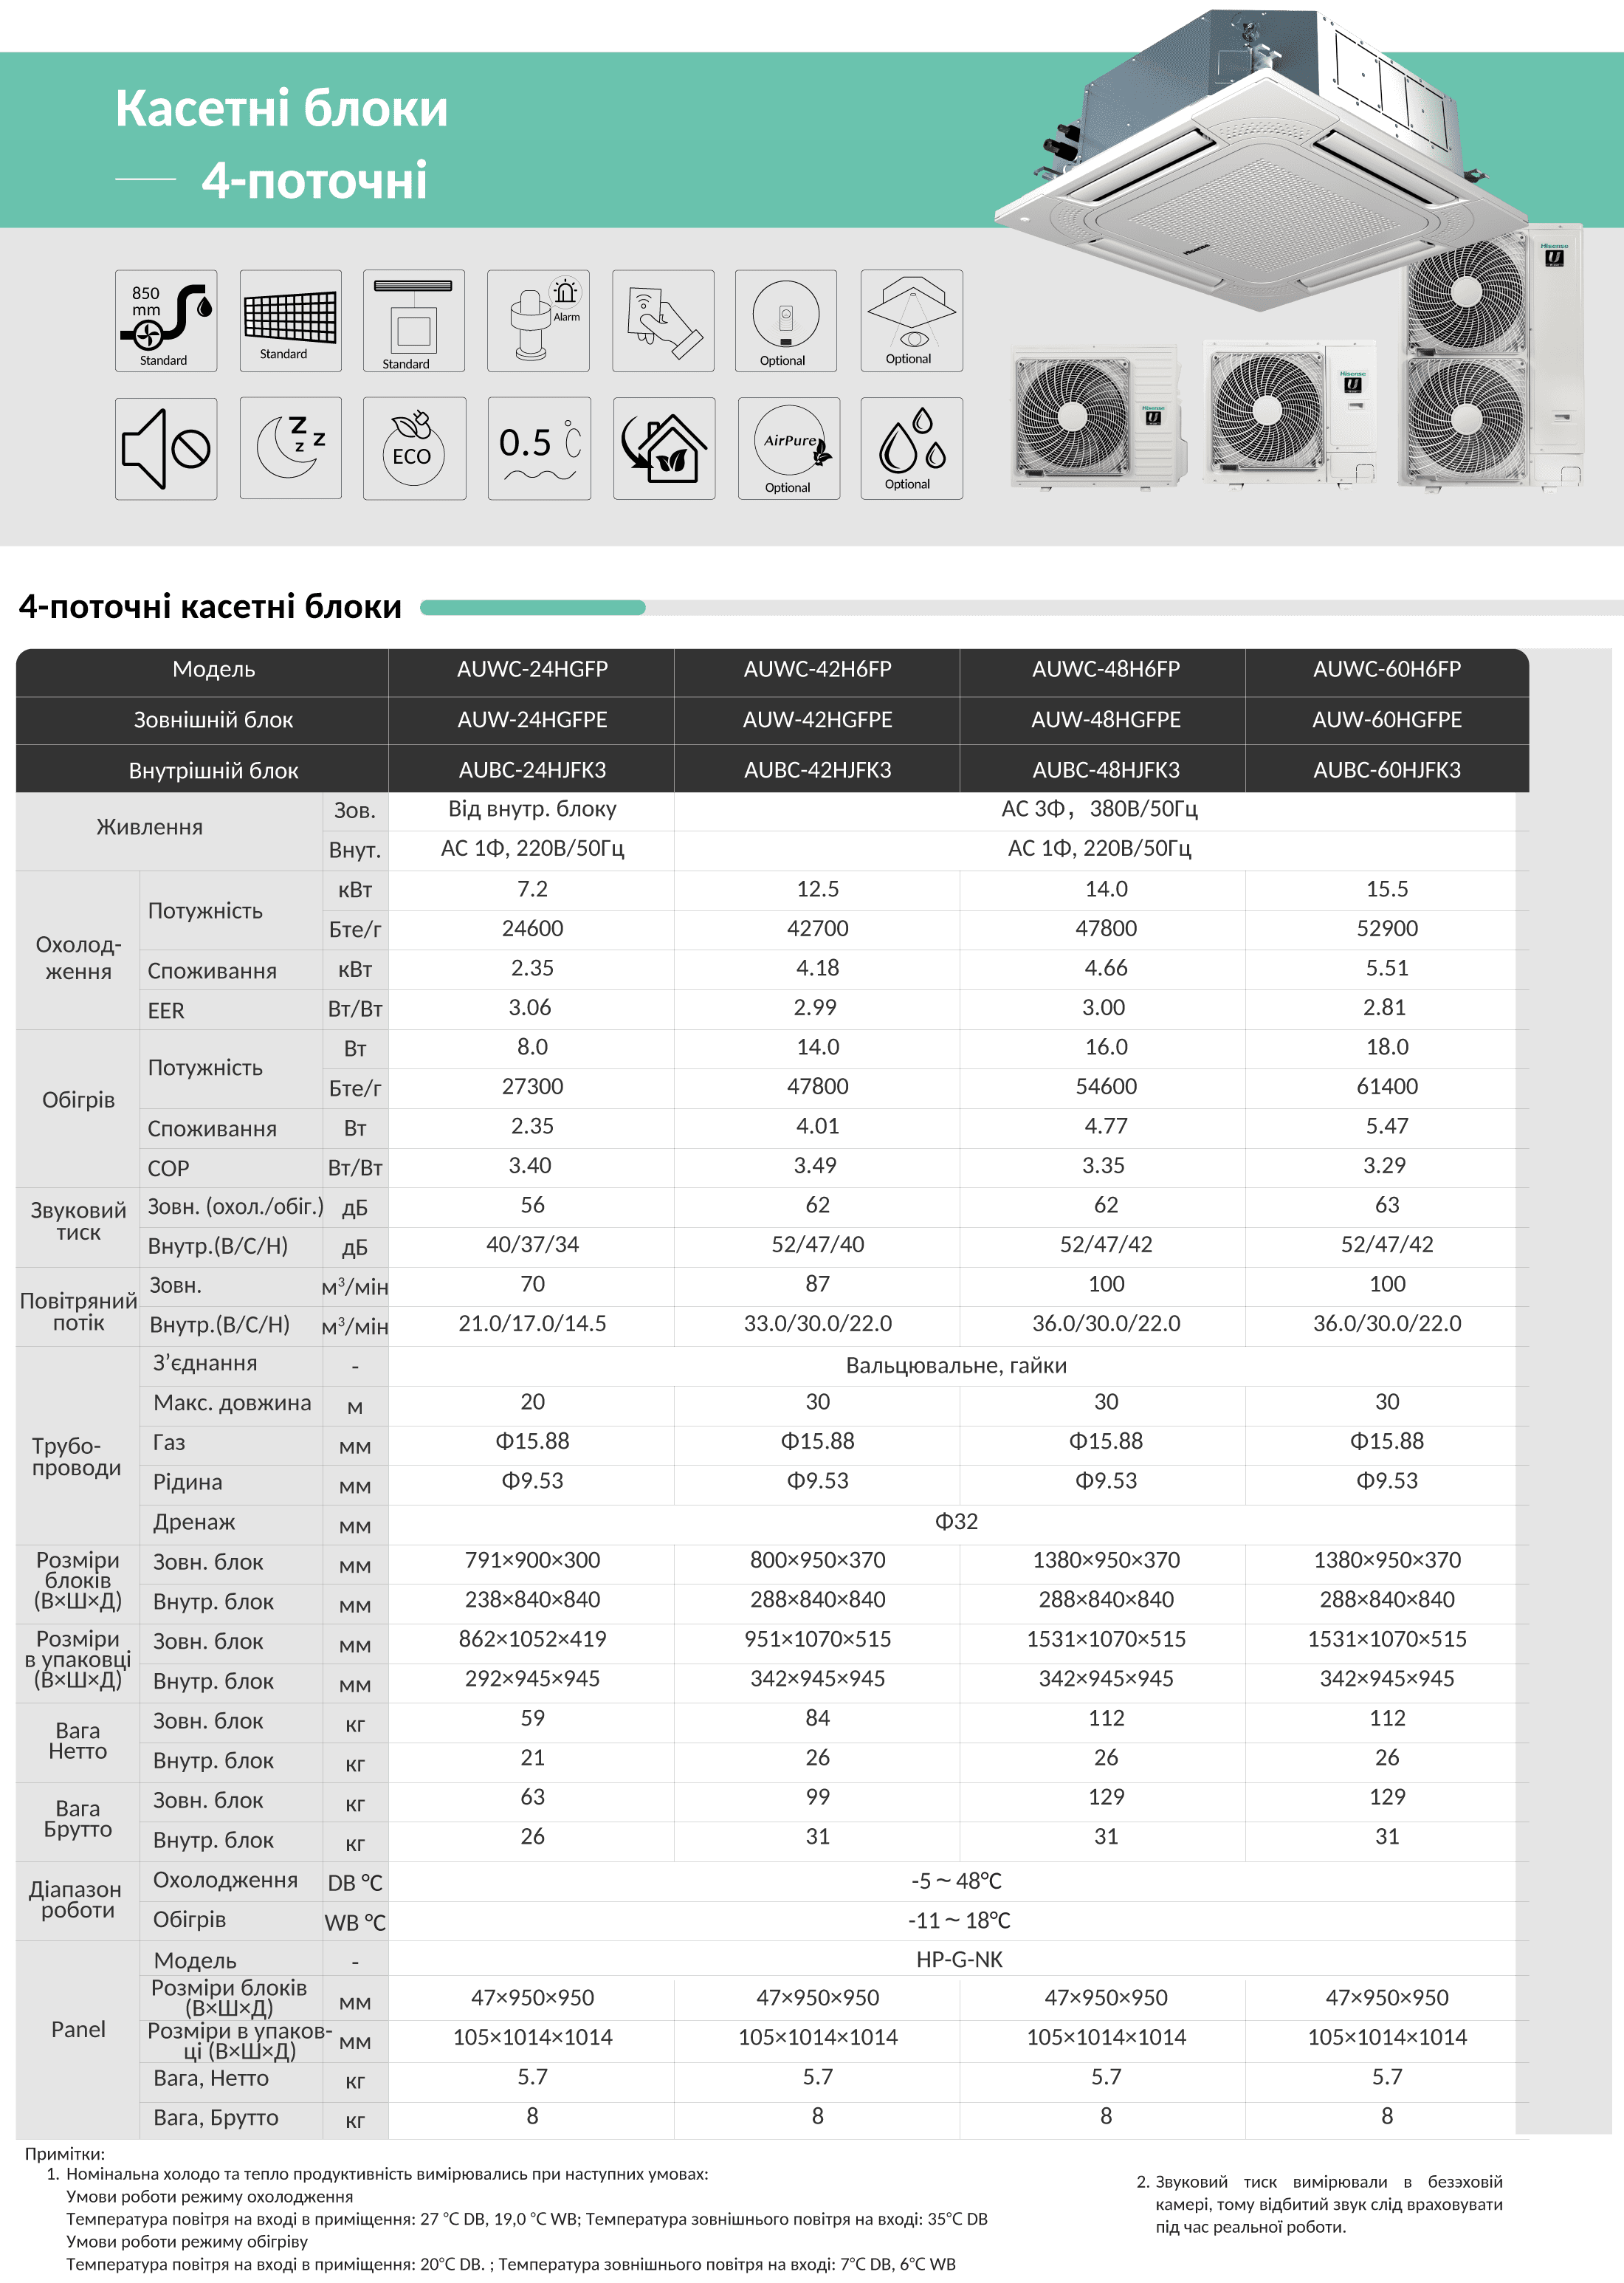1624x2283 pixels.
Task: Click the fresh air house icon
Action: point(664,448)
